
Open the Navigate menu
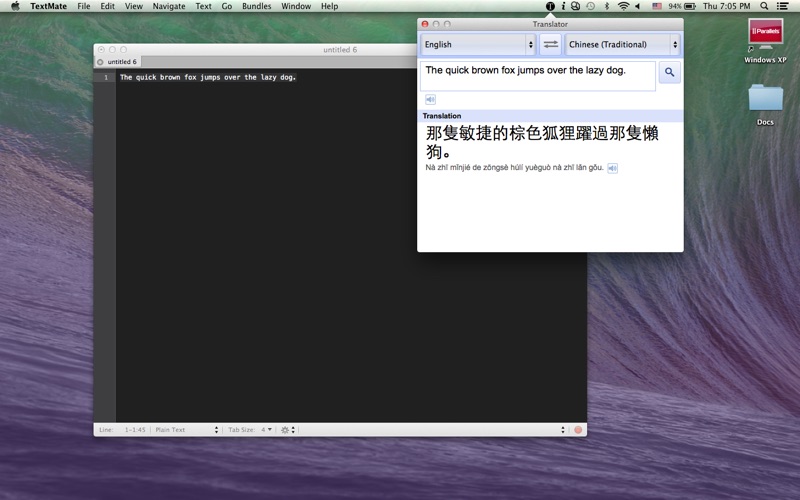click(x=168, y=6)
